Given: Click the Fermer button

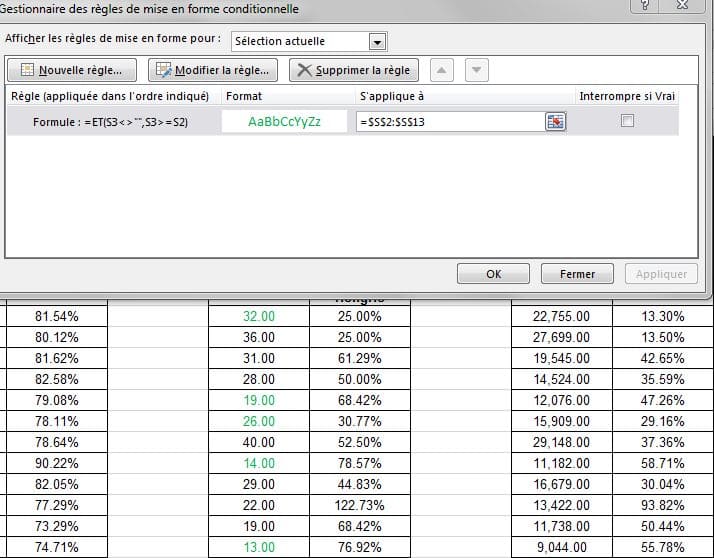Looking at the screenshot, I should pos(577,274).
